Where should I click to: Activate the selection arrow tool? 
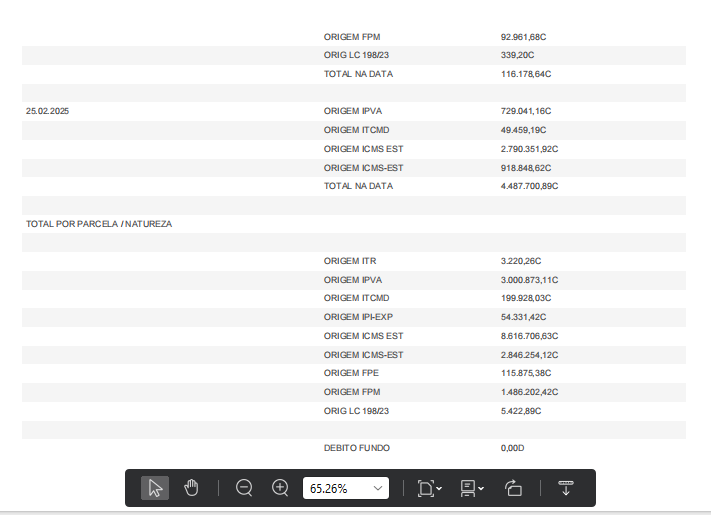(155, 488)
